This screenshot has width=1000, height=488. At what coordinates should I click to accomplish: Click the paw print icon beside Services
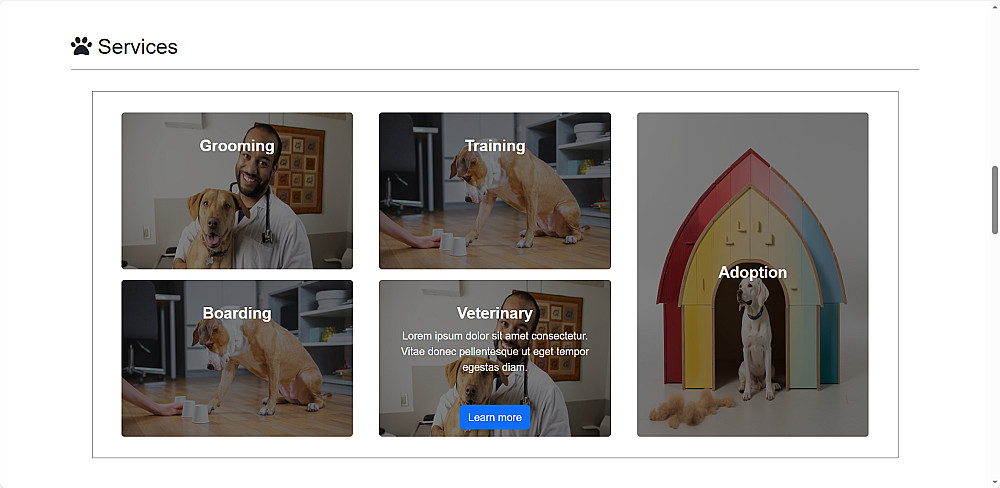pyautogui.click(x=82, y=46)
